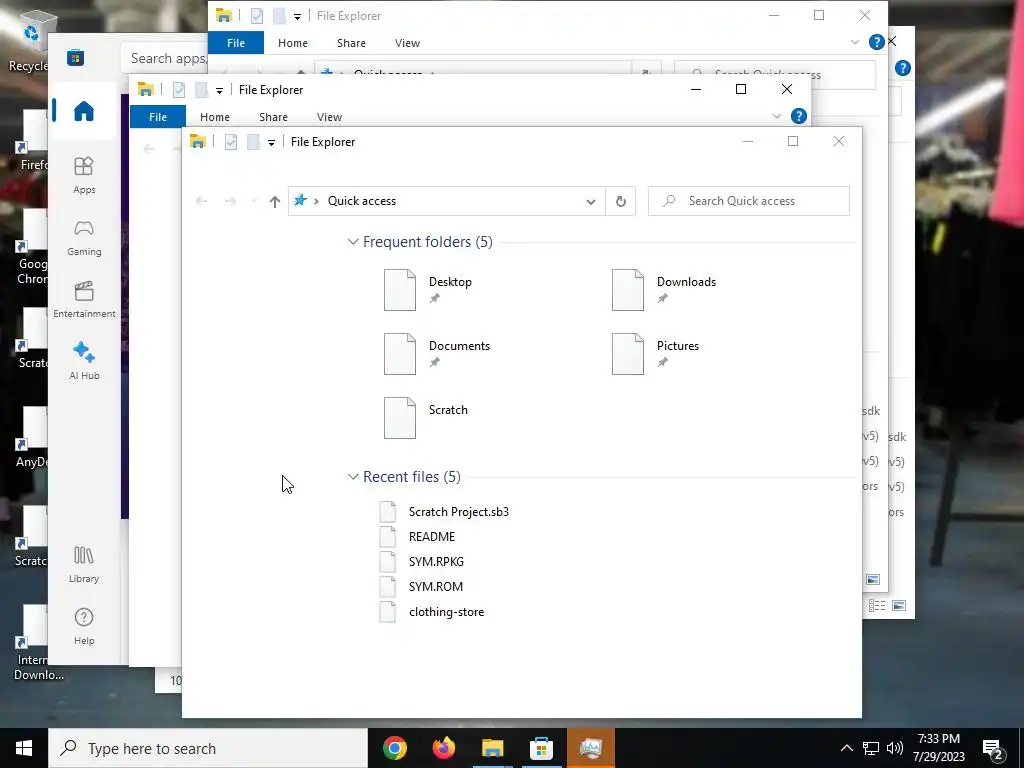
Task: Open Scratch Project.sb3 recent file
Action: tap(444, 511)
